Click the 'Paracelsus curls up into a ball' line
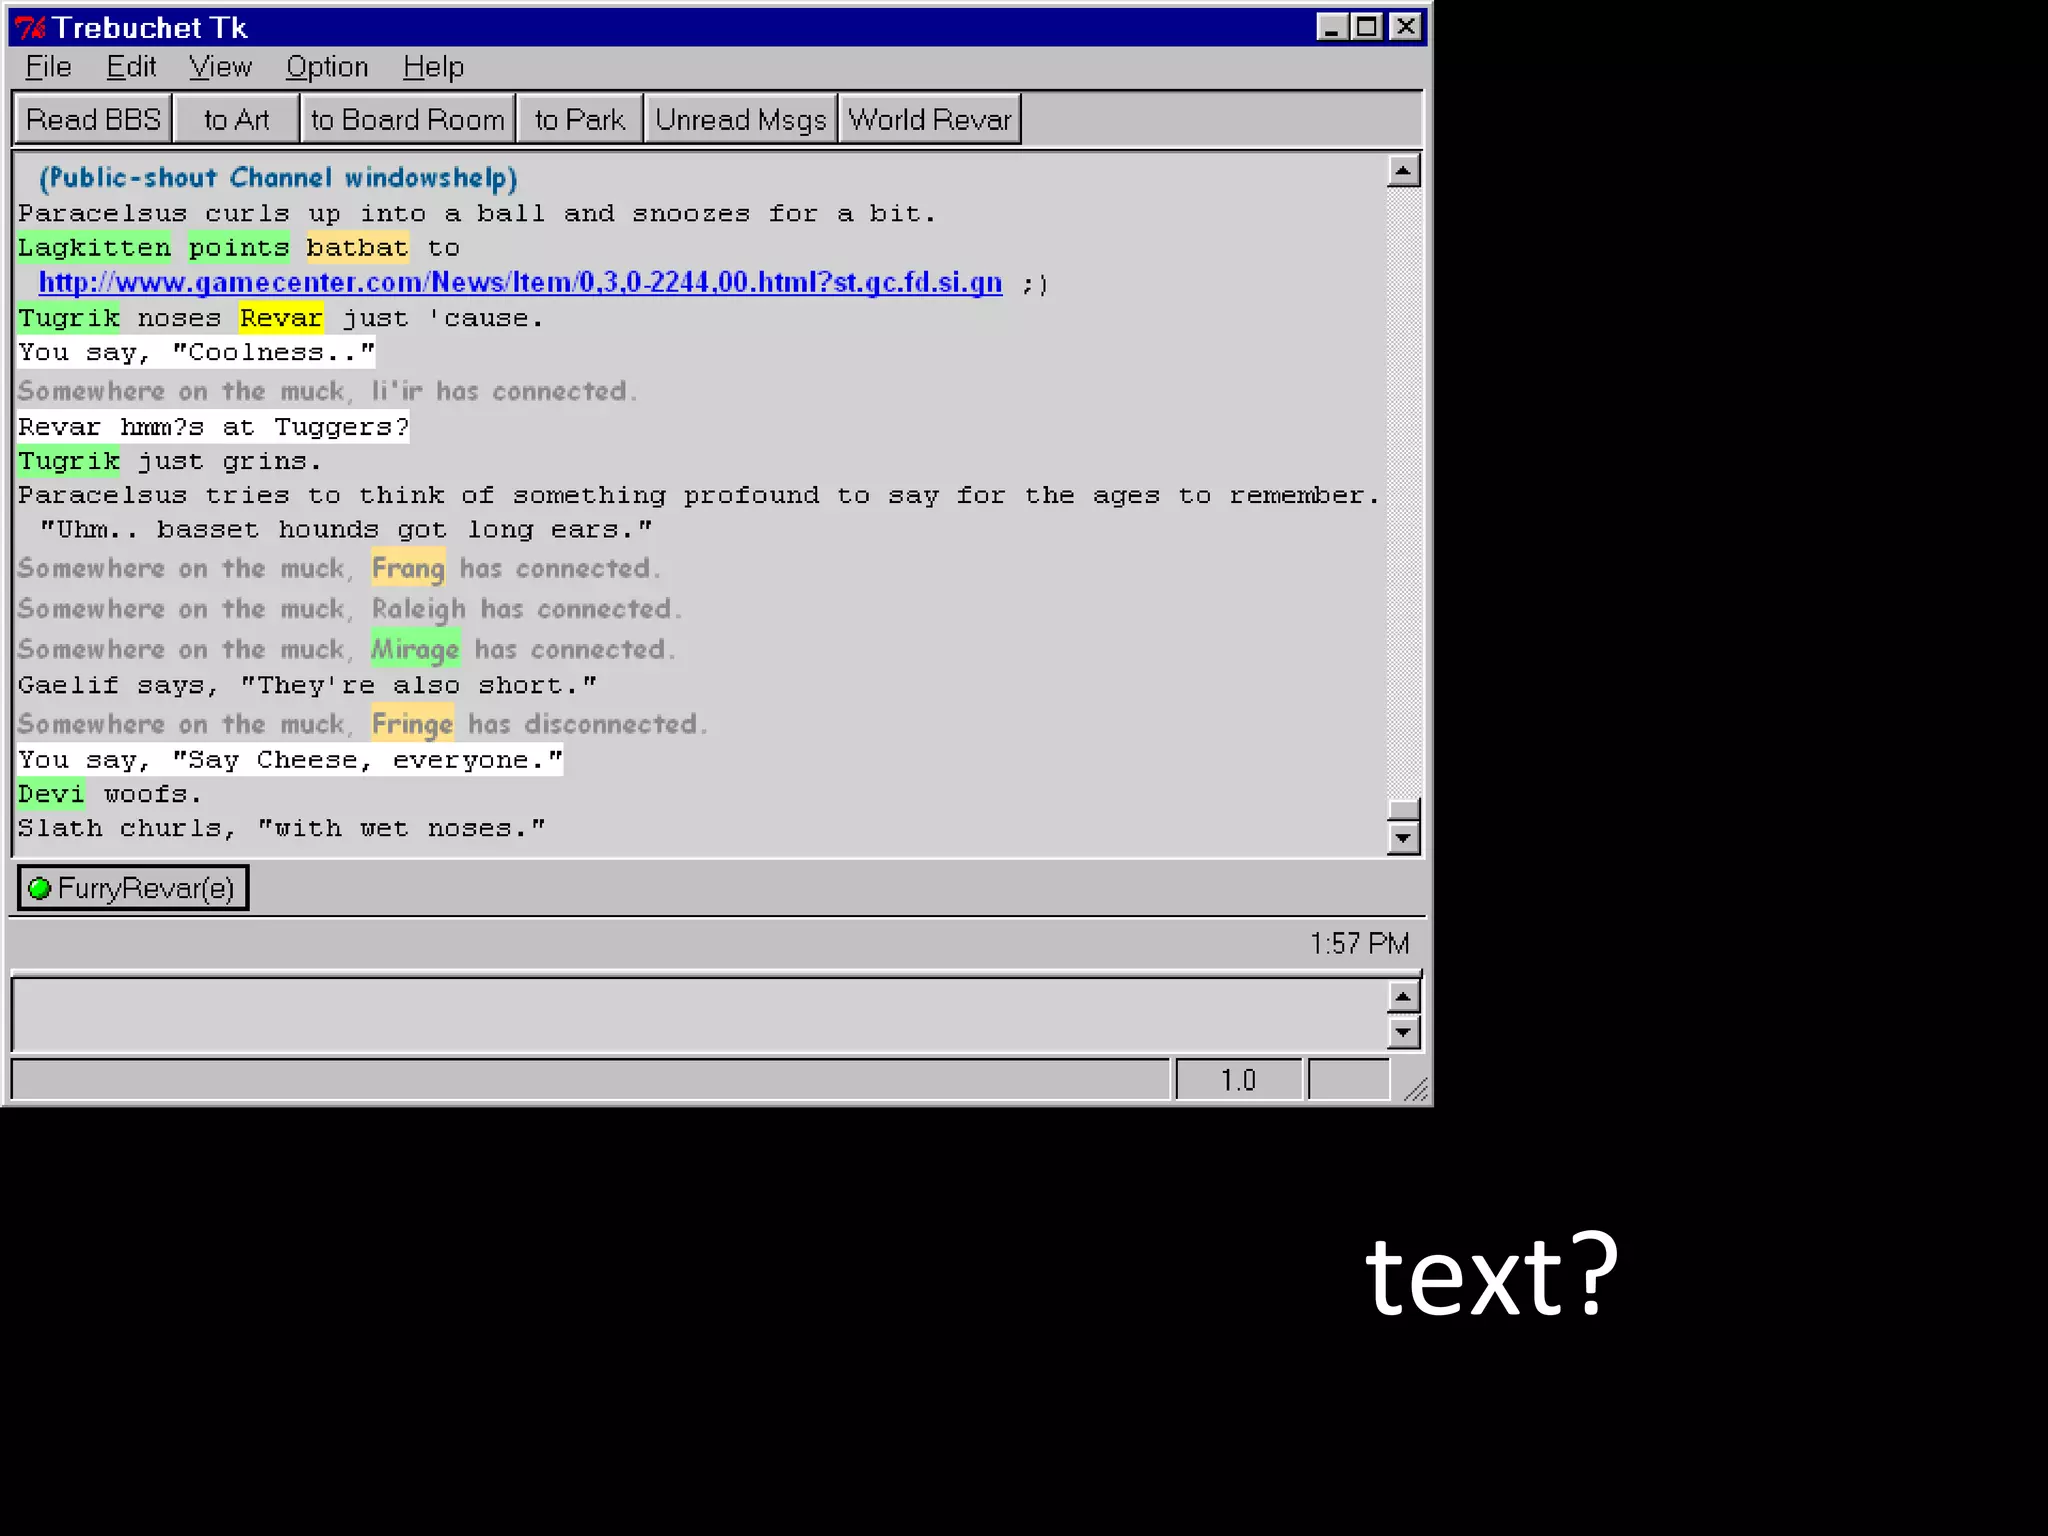2048x1536 pixels. pyautogui.click(x=476, y=213)
